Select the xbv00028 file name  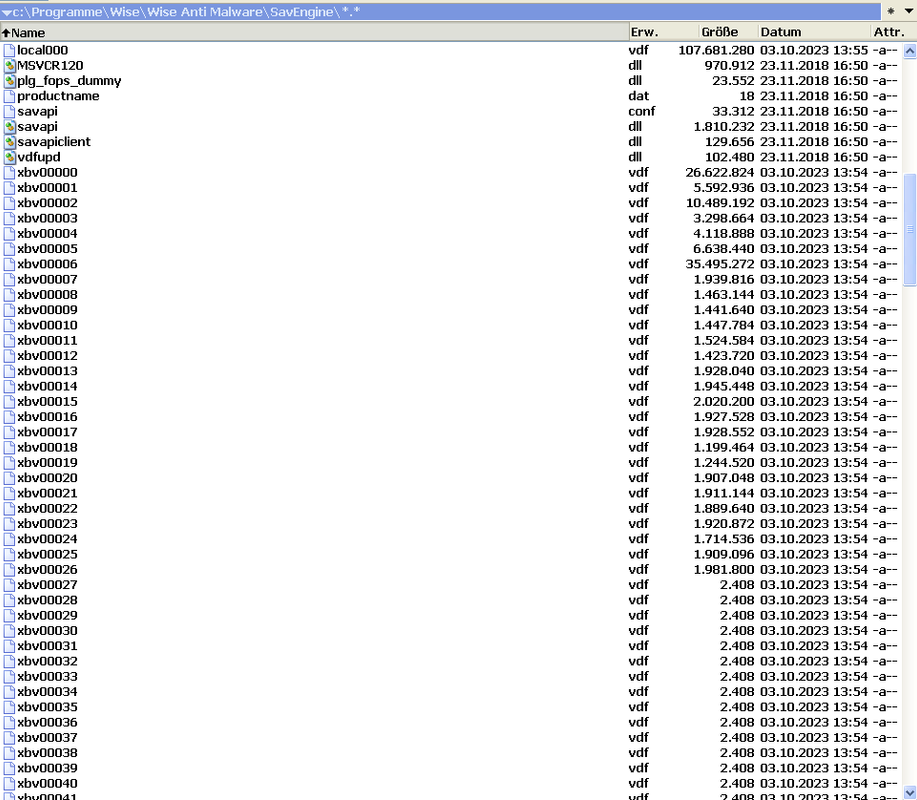(47, 600)
